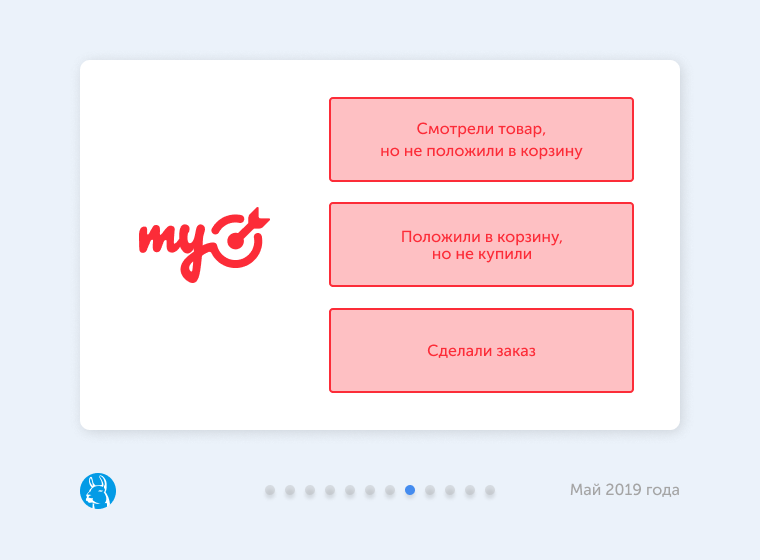This screenshot has height=560, width=760.
Task: Navigate to the fifth slide dot
Action: coord(350,490)
